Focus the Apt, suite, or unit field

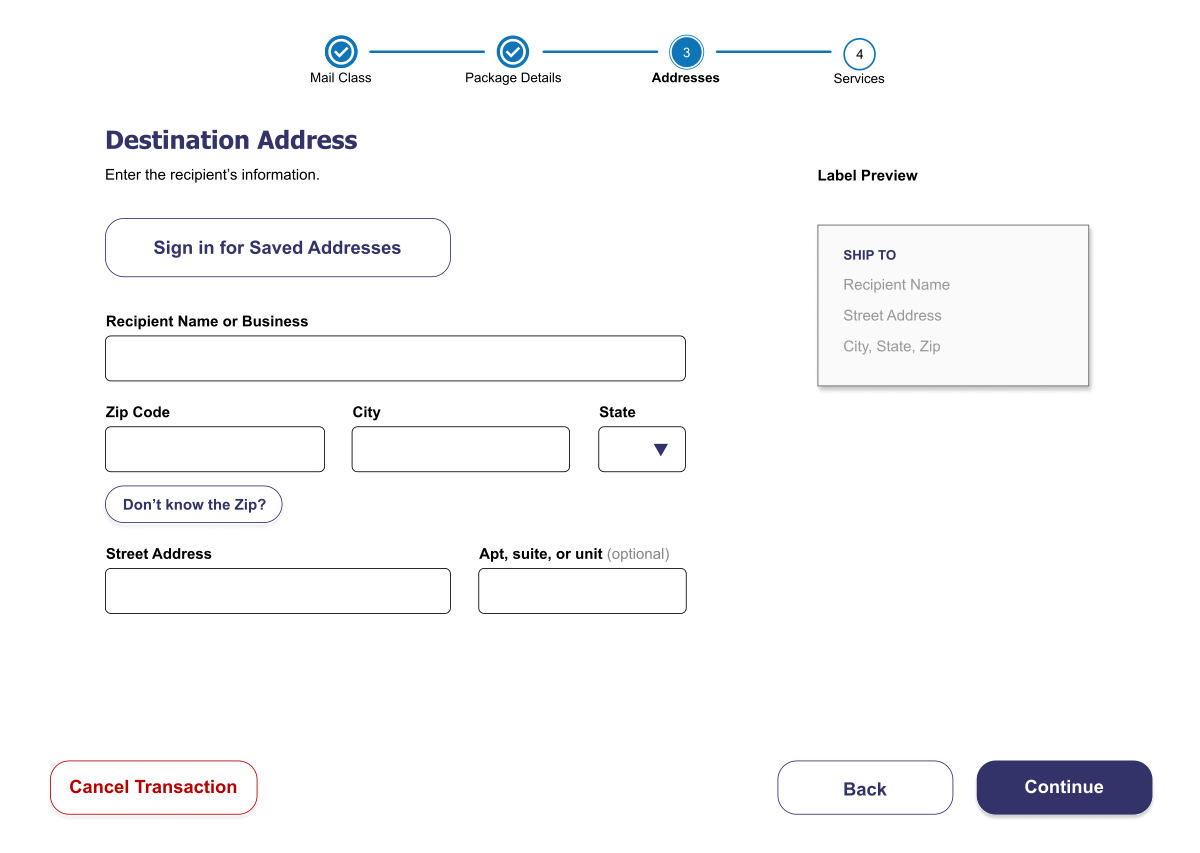582,591
